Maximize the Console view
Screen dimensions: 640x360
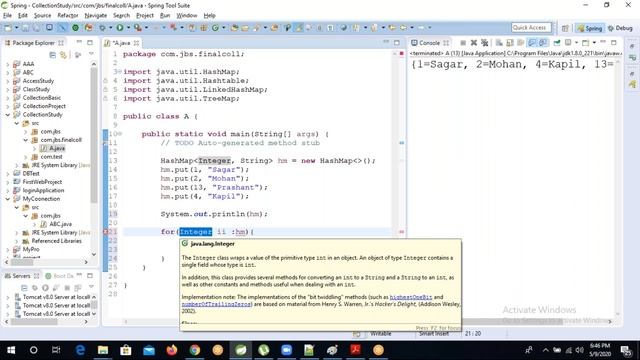coord(613,42)
